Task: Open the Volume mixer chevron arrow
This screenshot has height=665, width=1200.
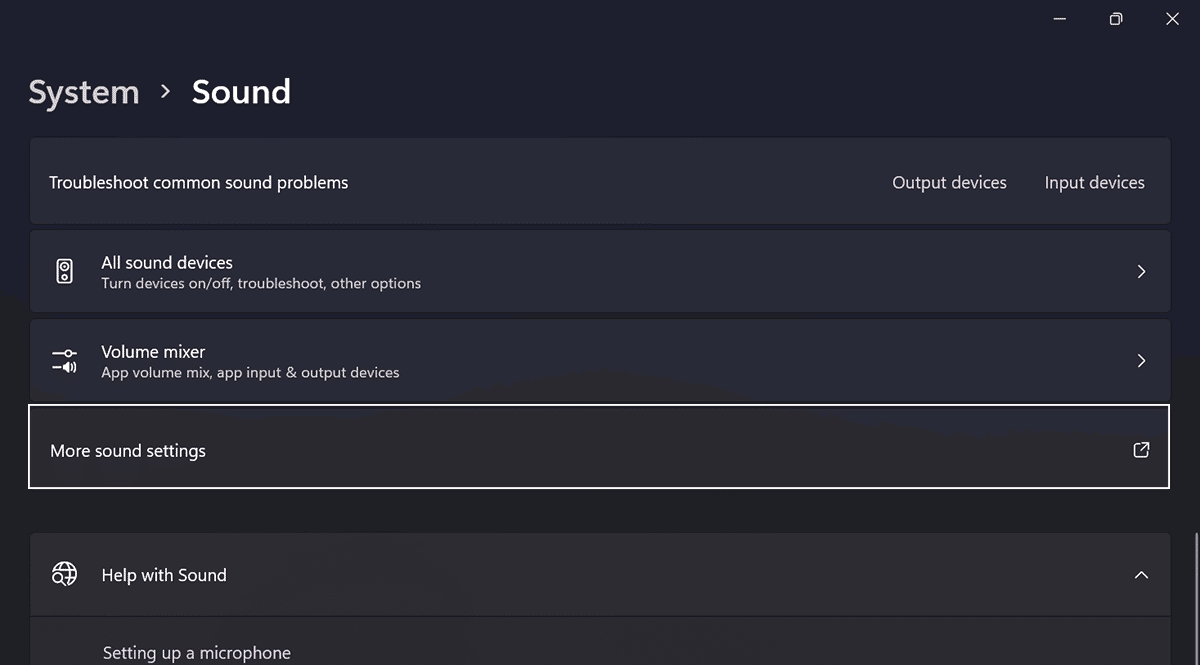Action: [x=1141, y=361]
